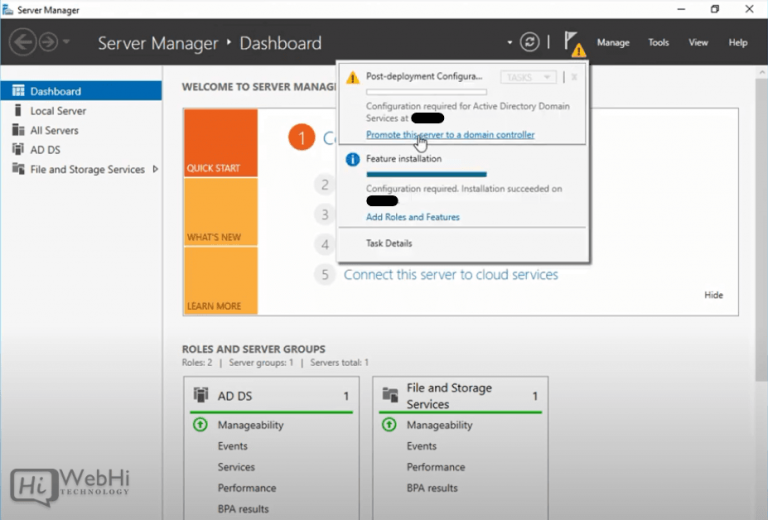The image size is (768, 520).
Task: Click the refresh dashboard icon
Action: pos(530,42)
